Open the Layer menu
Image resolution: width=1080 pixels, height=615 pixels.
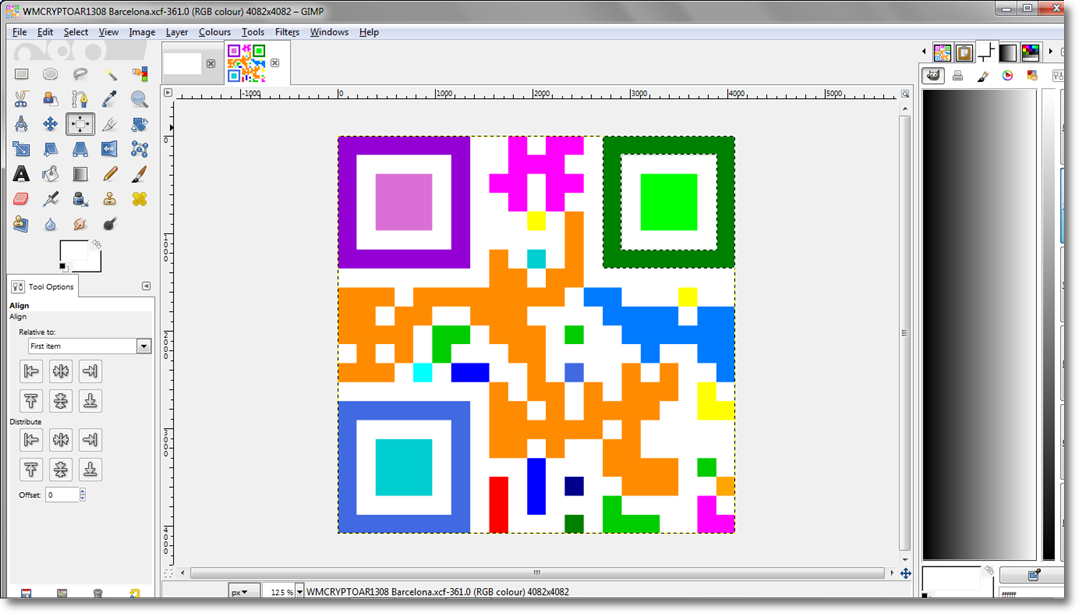click(177, 32)
